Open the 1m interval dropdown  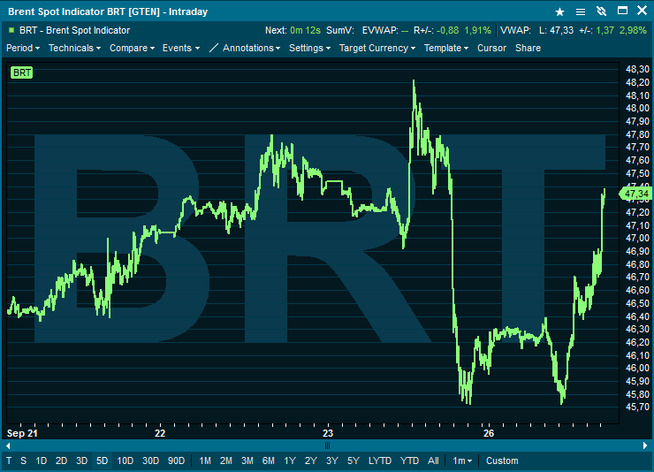click(x=462, y=461)
